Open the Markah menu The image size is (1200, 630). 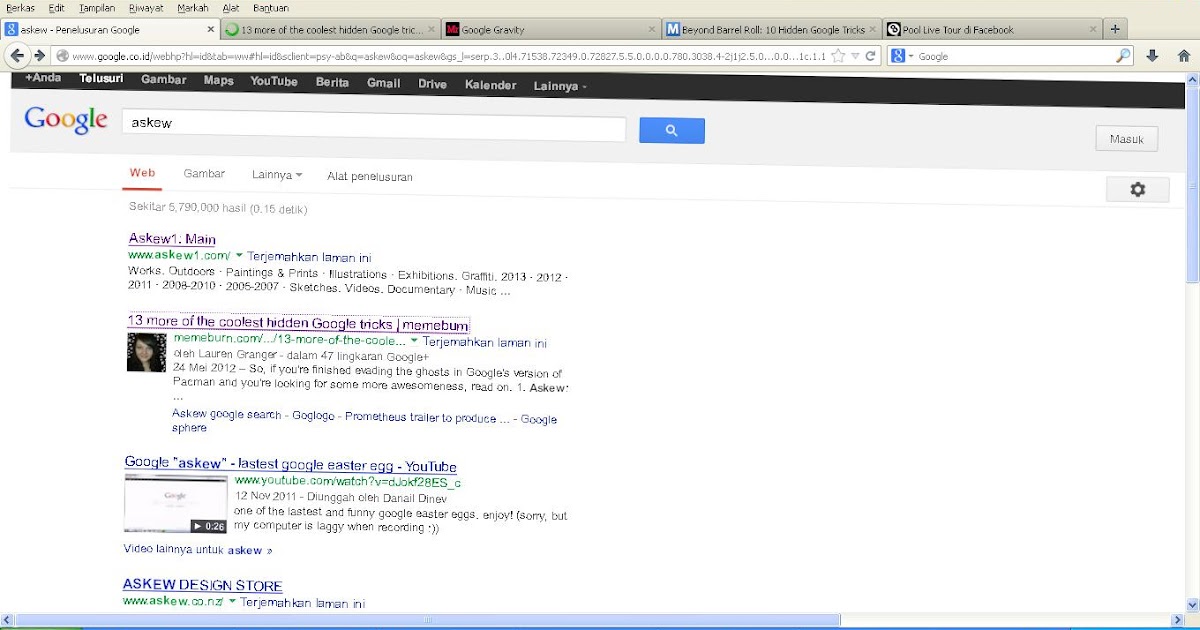[x=193, y=8]
